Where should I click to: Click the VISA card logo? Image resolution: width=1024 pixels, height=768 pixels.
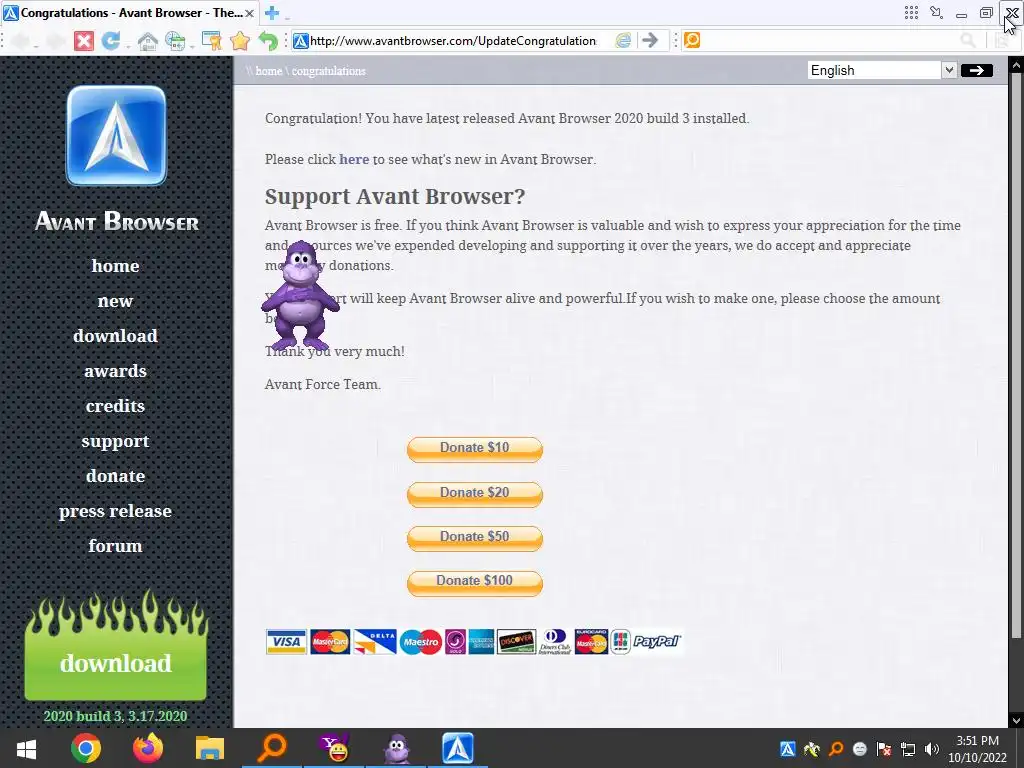click(x=286, y=642)
